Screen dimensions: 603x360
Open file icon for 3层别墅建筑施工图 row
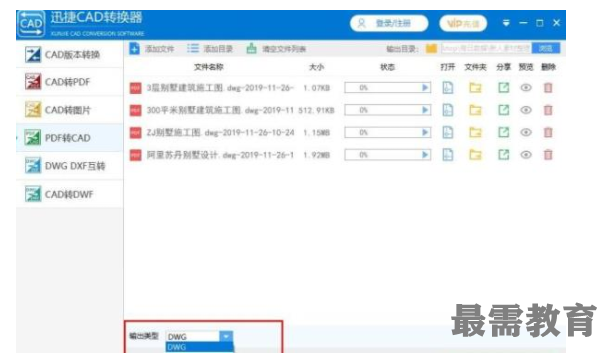pos(448,88)
